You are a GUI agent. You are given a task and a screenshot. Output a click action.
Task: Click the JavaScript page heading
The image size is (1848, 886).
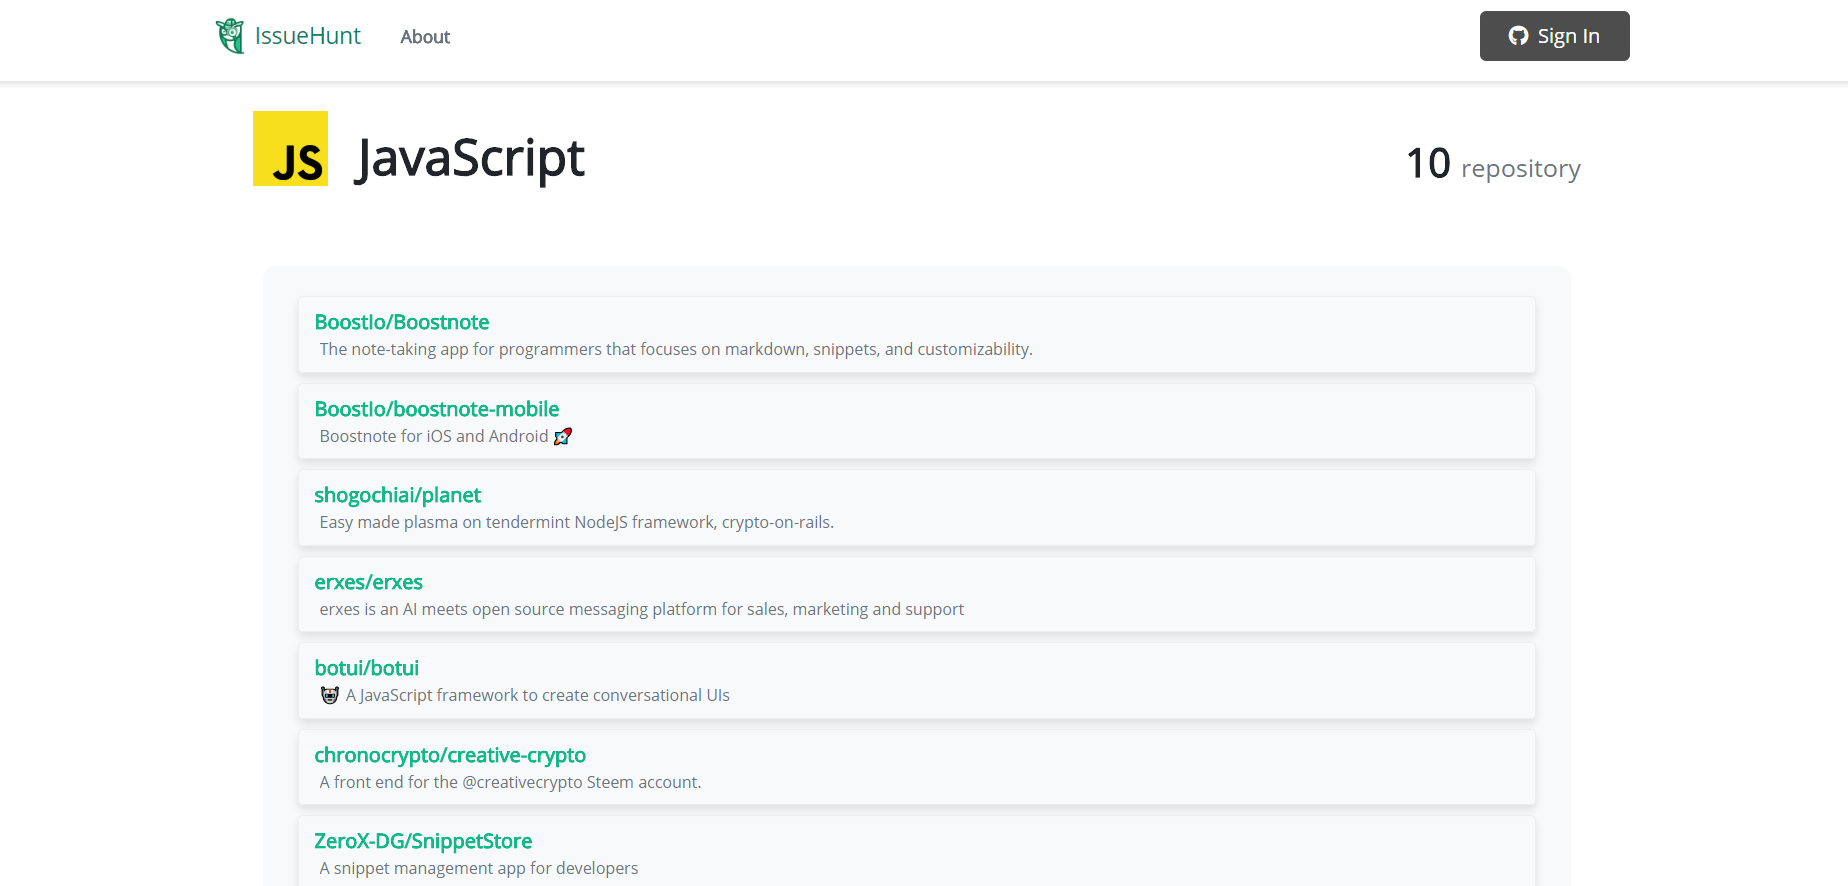pyautogui.click(x=470, y=159)
